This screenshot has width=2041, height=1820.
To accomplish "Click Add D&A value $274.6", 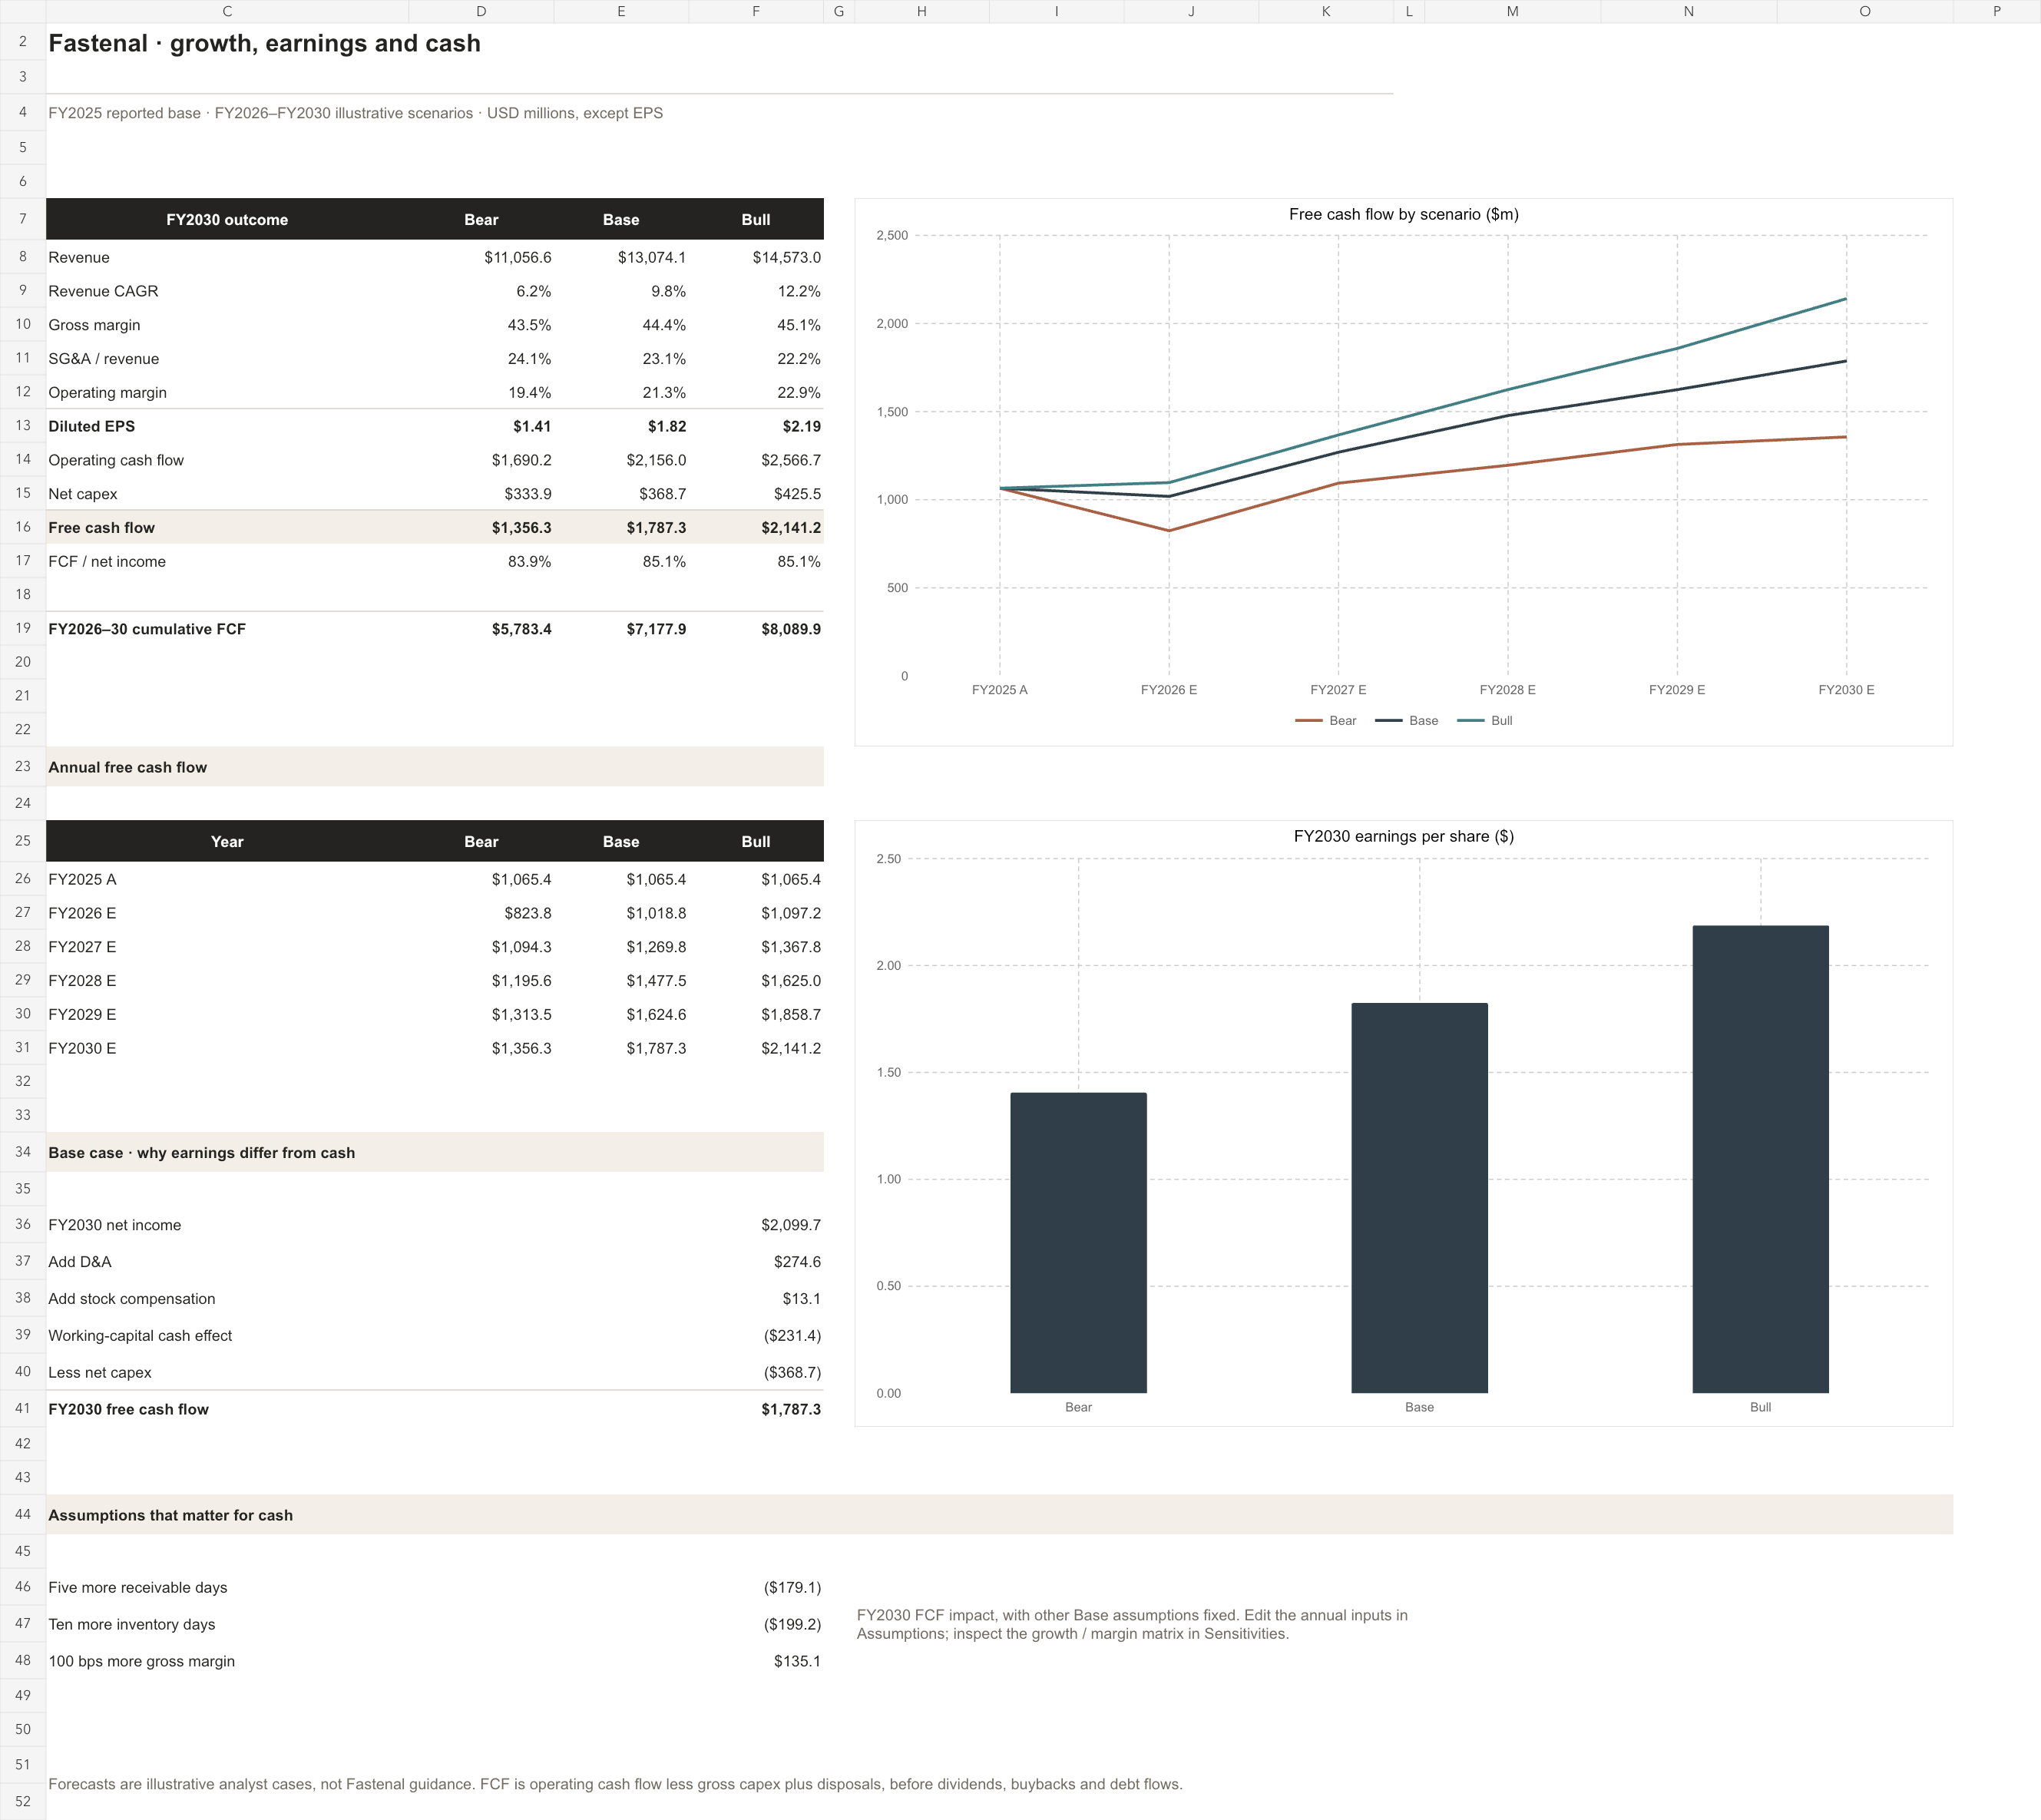I will click(797, 1262).
